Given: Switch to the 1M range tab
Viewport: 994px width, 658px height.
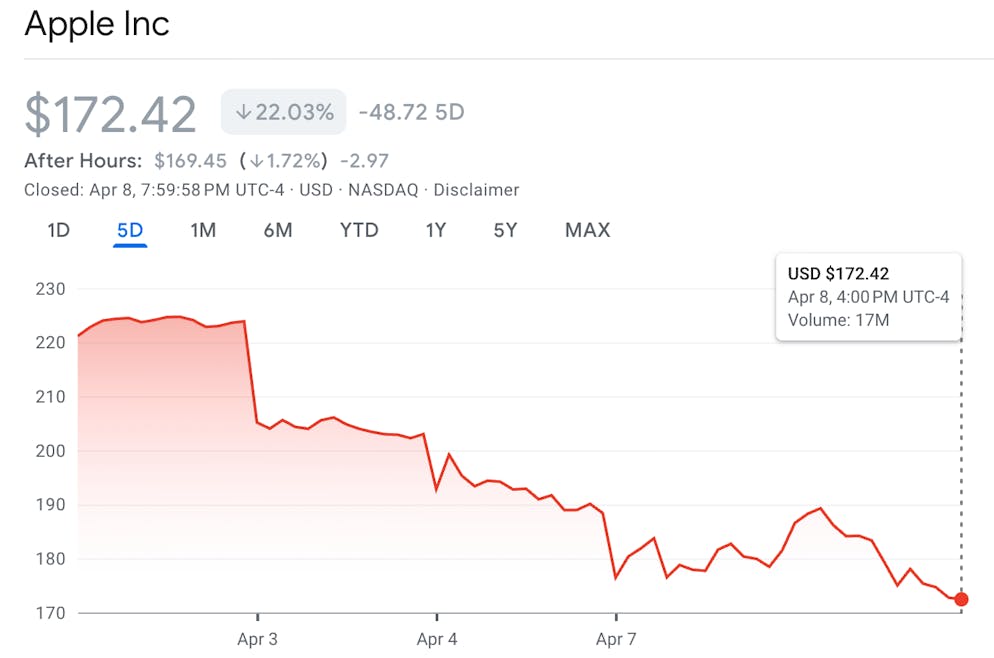Looking at the screenshot, I should point(203,230).
